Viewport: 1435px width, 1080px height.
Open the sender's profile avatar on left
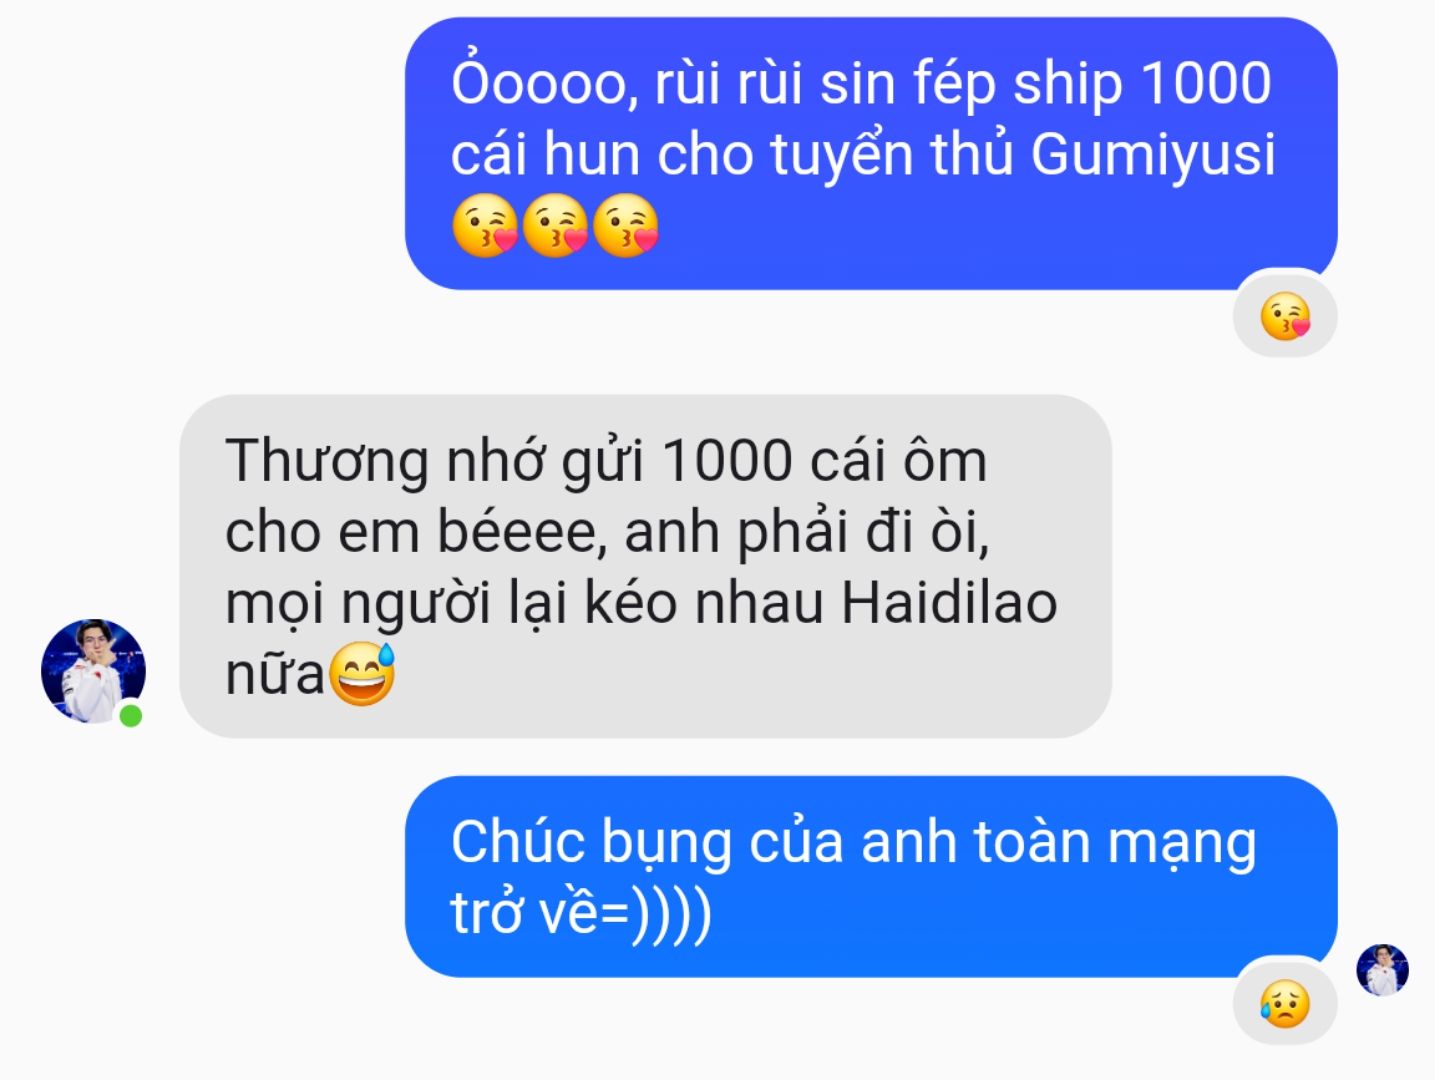click(x=93, y=671)
